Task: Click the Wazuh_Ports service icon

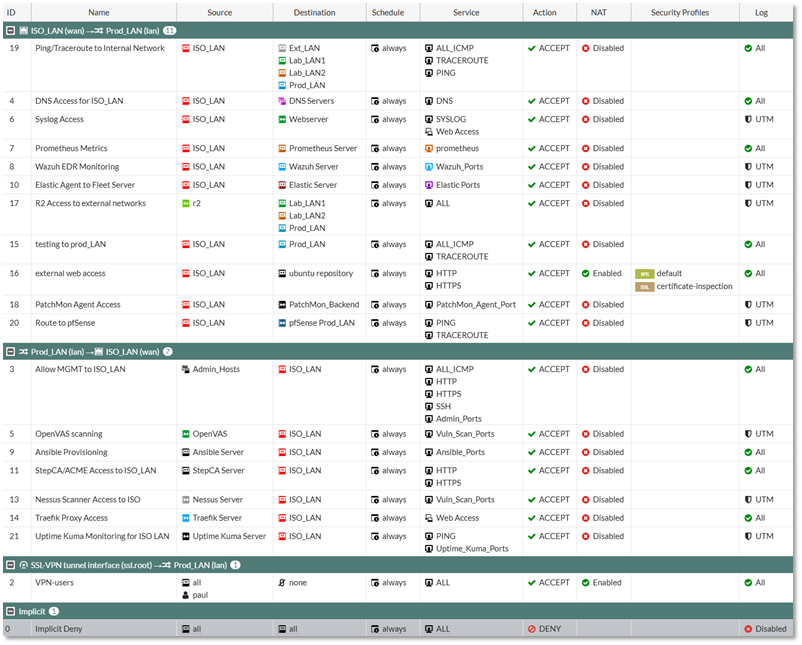Action: (429, 167)
